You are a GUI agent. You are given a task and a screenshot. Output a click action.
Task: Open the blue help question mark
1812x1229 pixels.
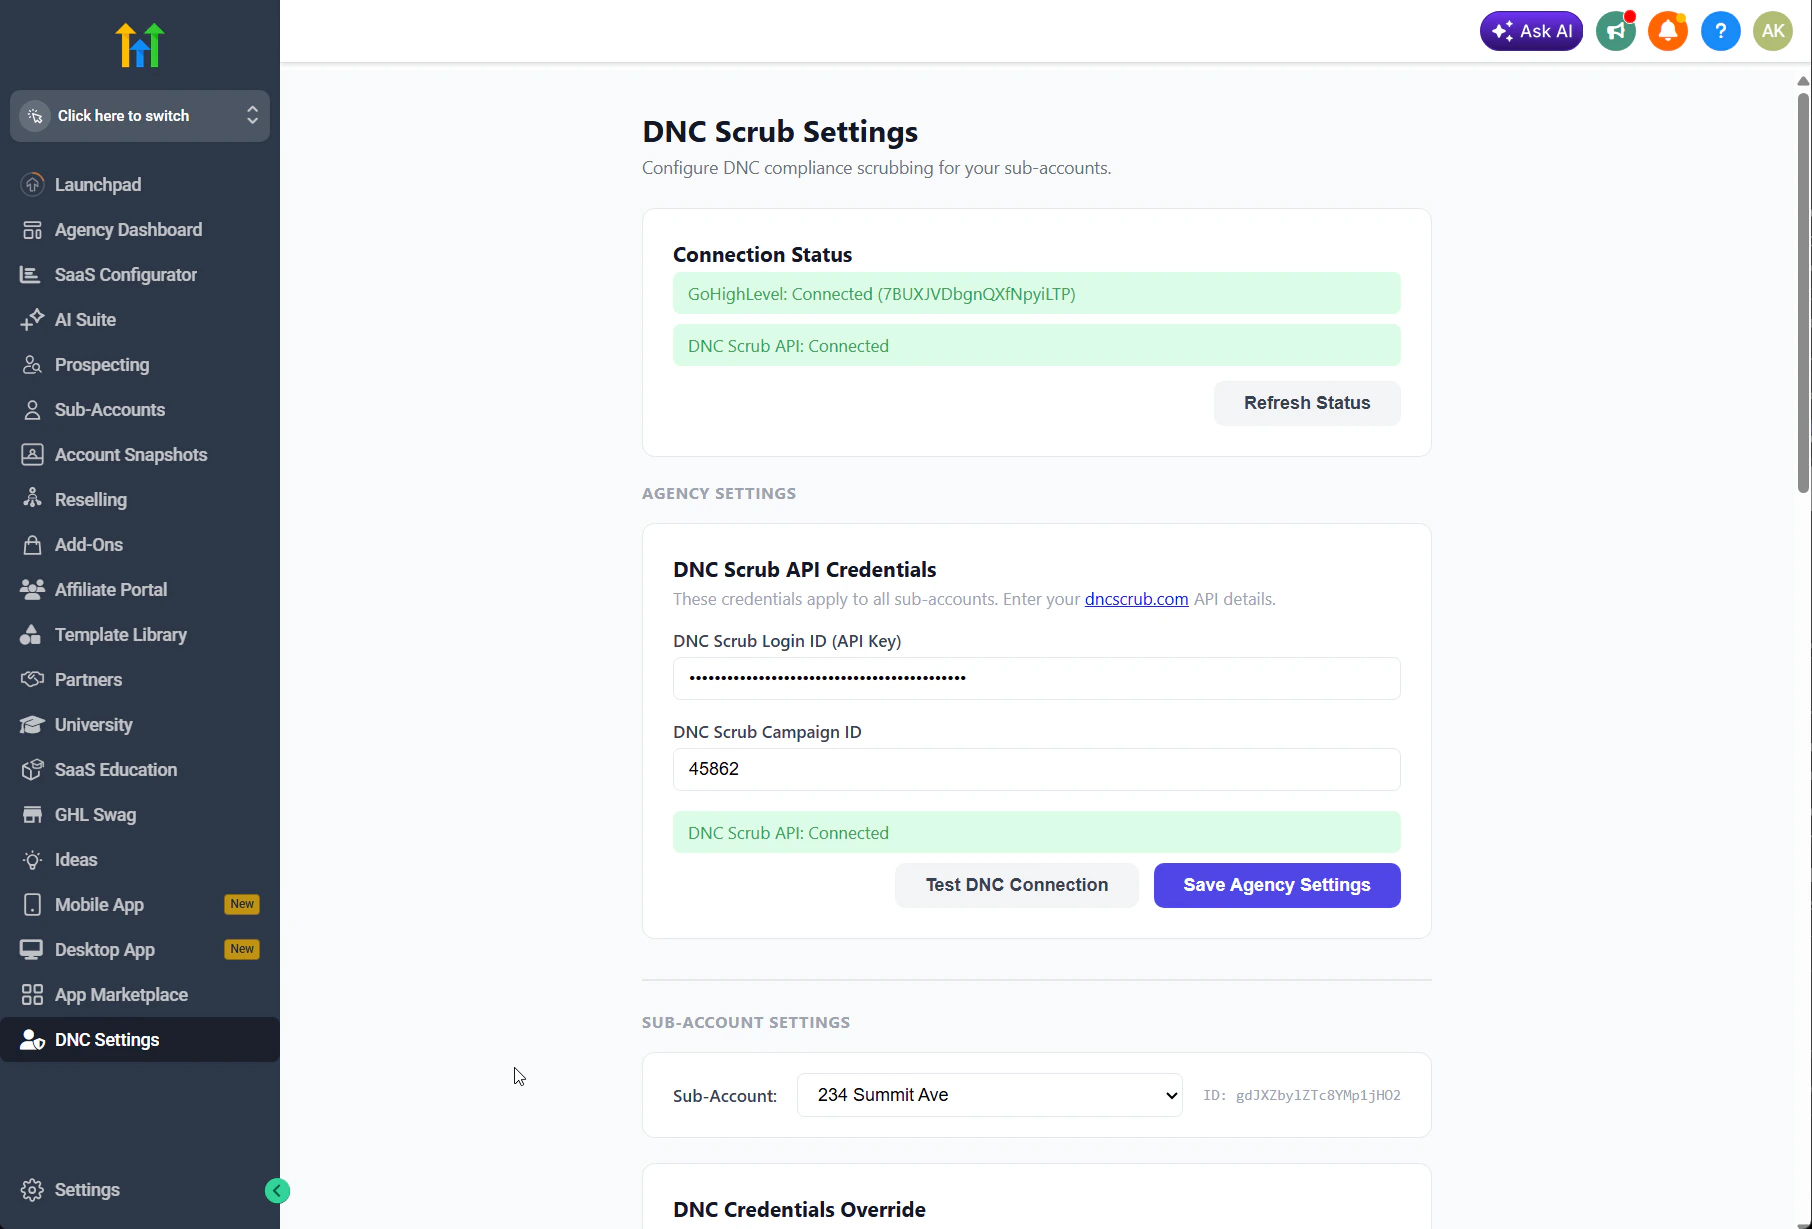tap(1720, 31)
